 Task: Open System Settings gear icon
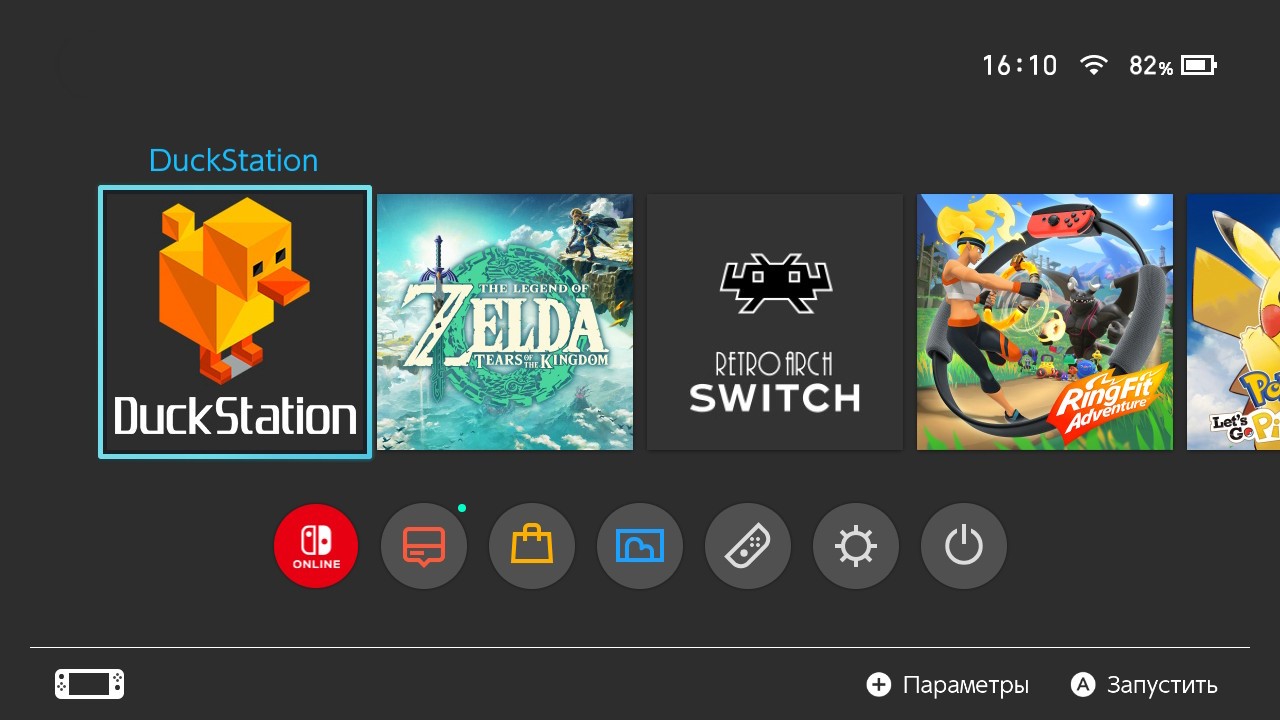tap(856, 546)
